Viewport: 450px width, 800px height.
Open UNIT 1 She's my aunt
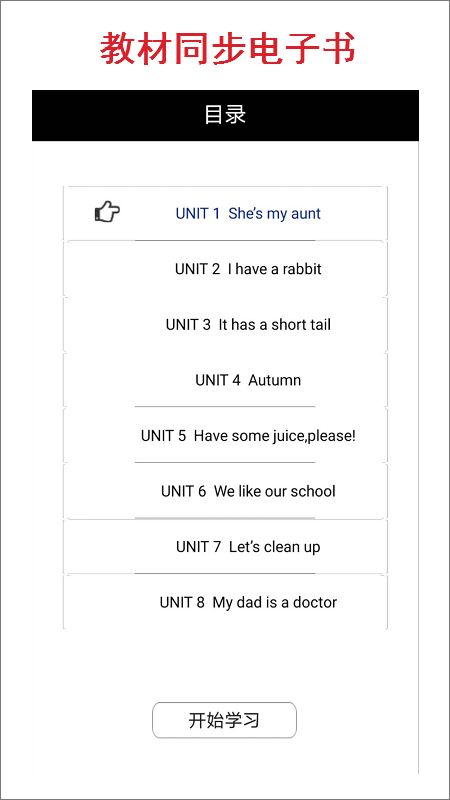225,213
